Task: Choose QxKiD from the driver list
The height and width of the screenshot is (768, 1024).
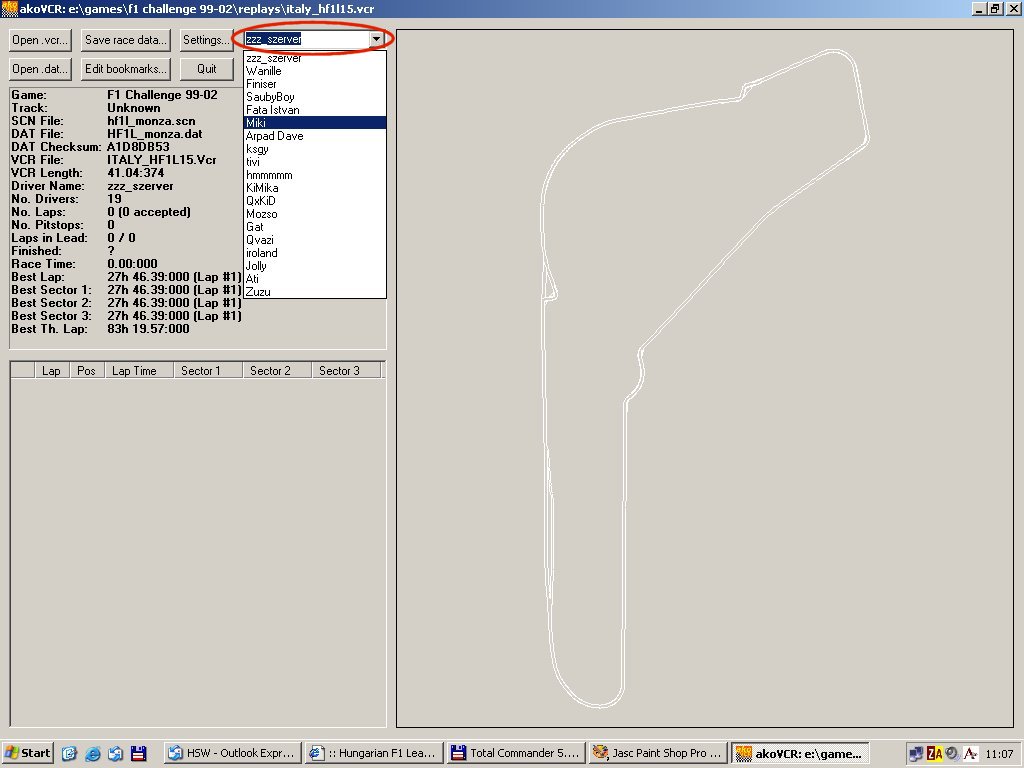Action: (315, 200)
